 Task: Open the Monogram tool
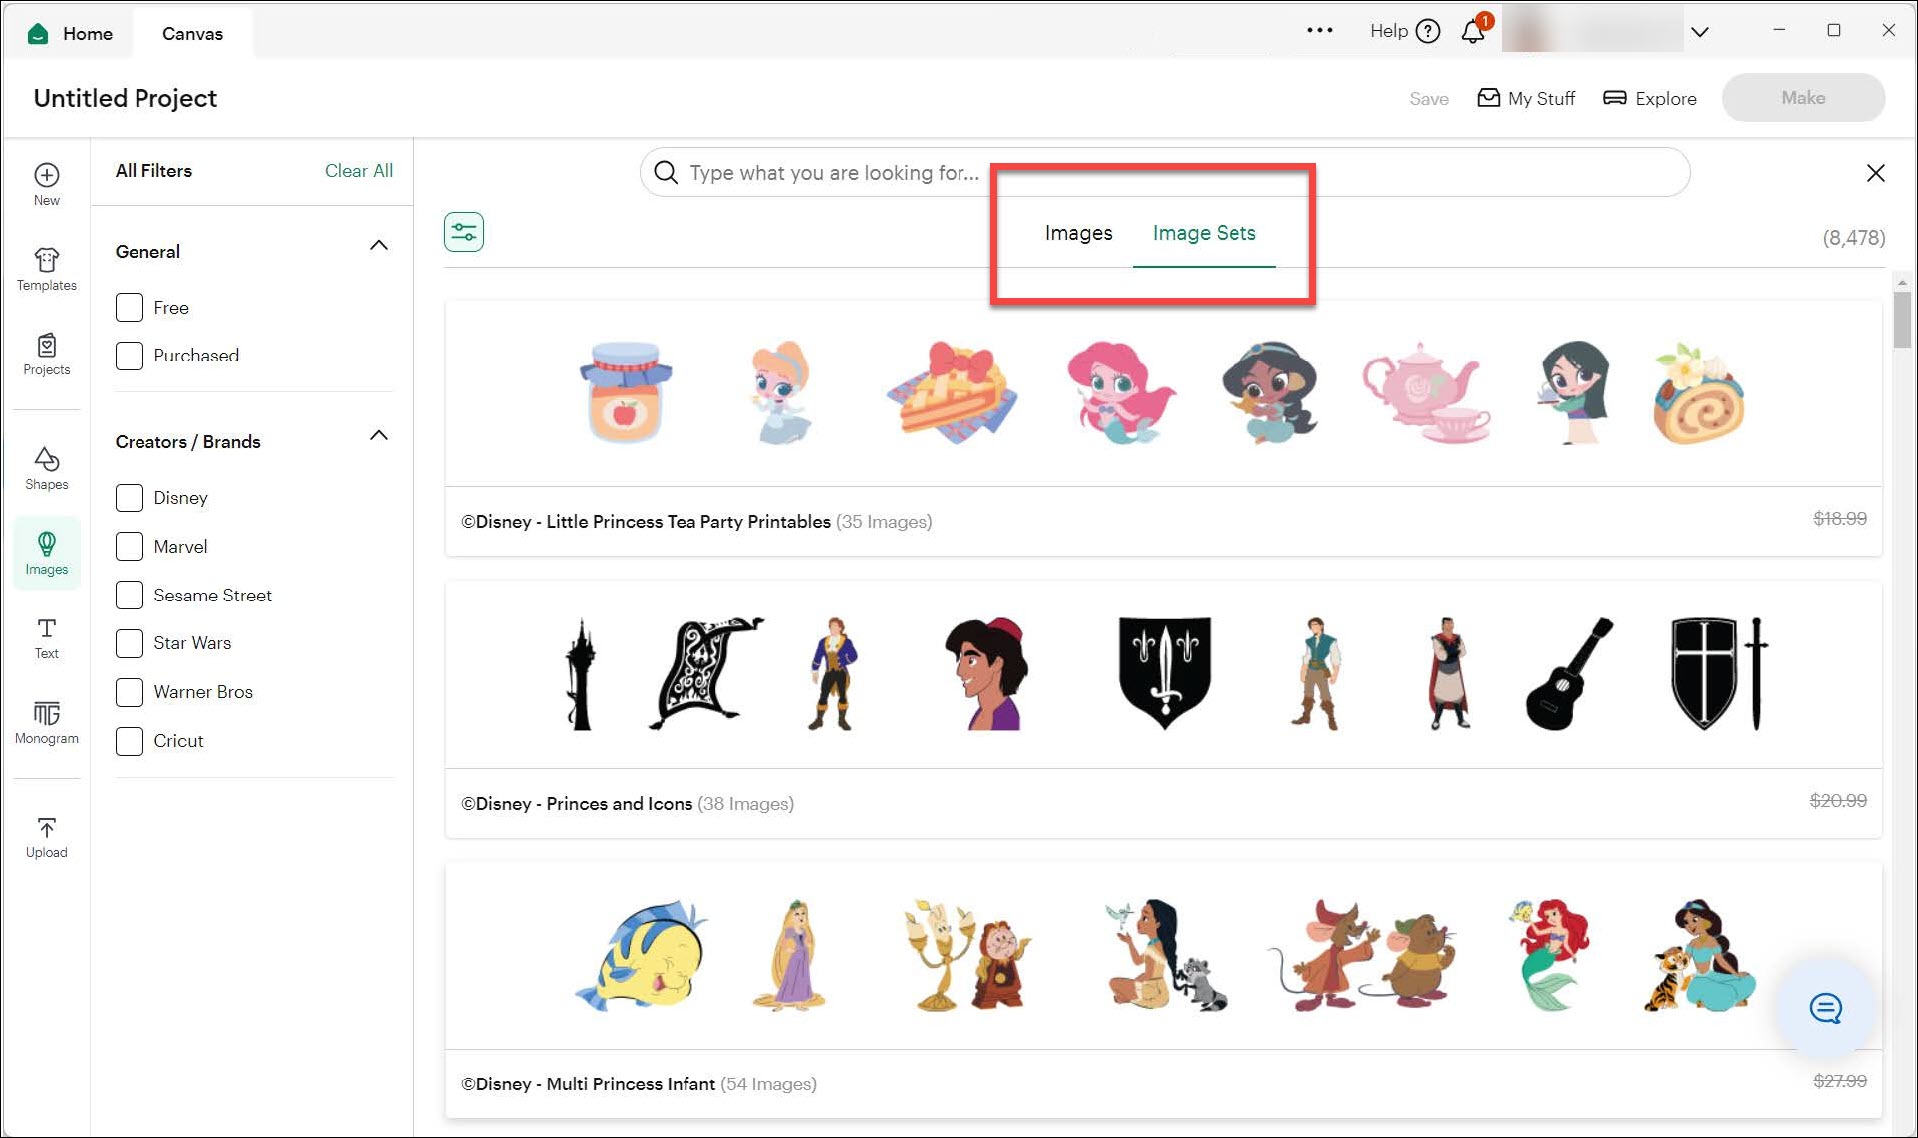coord(46,722)
